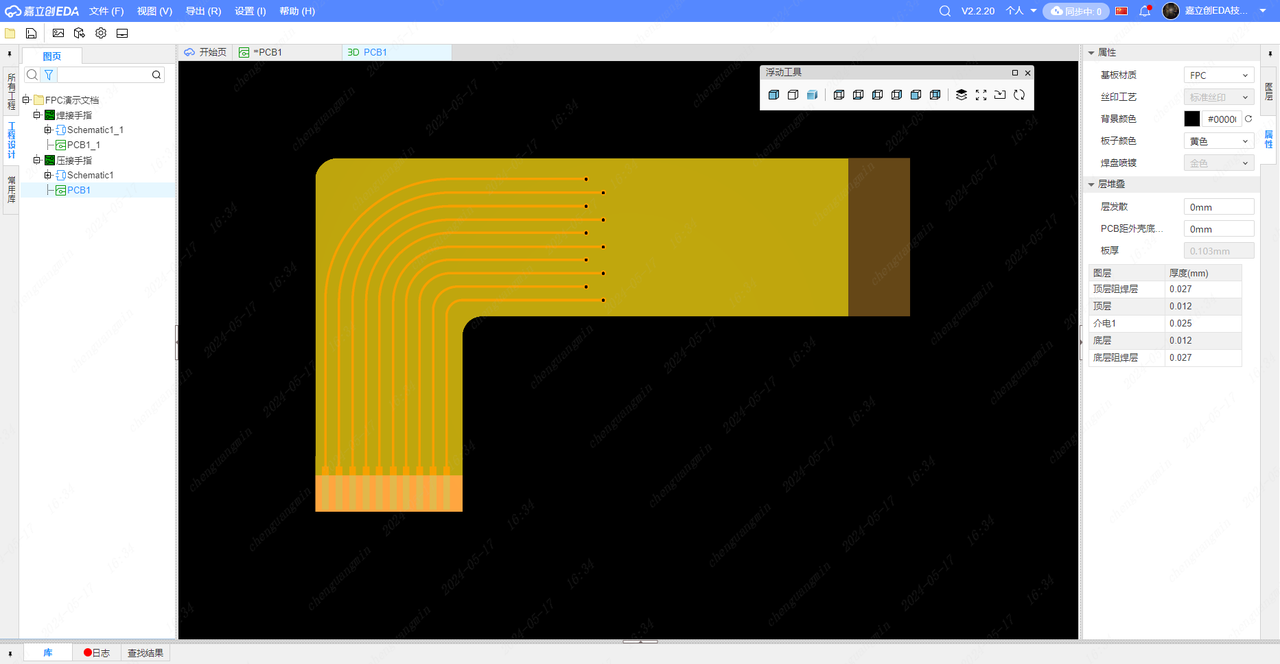Open the 日志 log tab at bottom

click(97, 653)
